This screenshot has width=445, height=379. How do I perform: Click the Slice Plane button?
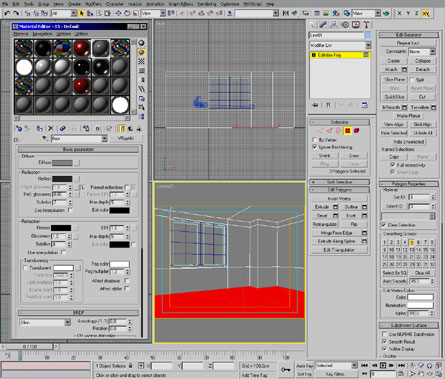point(394,80)
